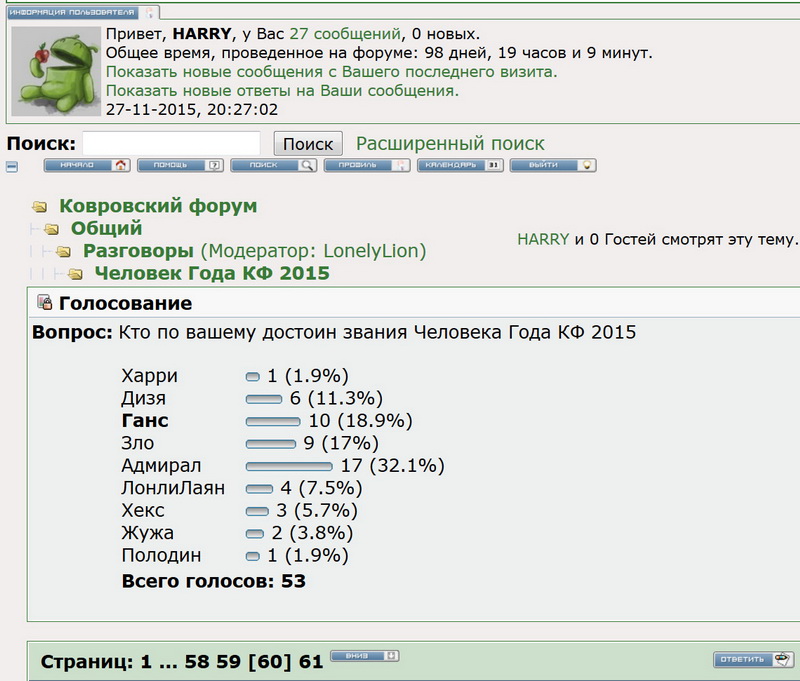Click the Хекс poll option
The width and height of the screenshot is (800, 681).
point(143,511)
